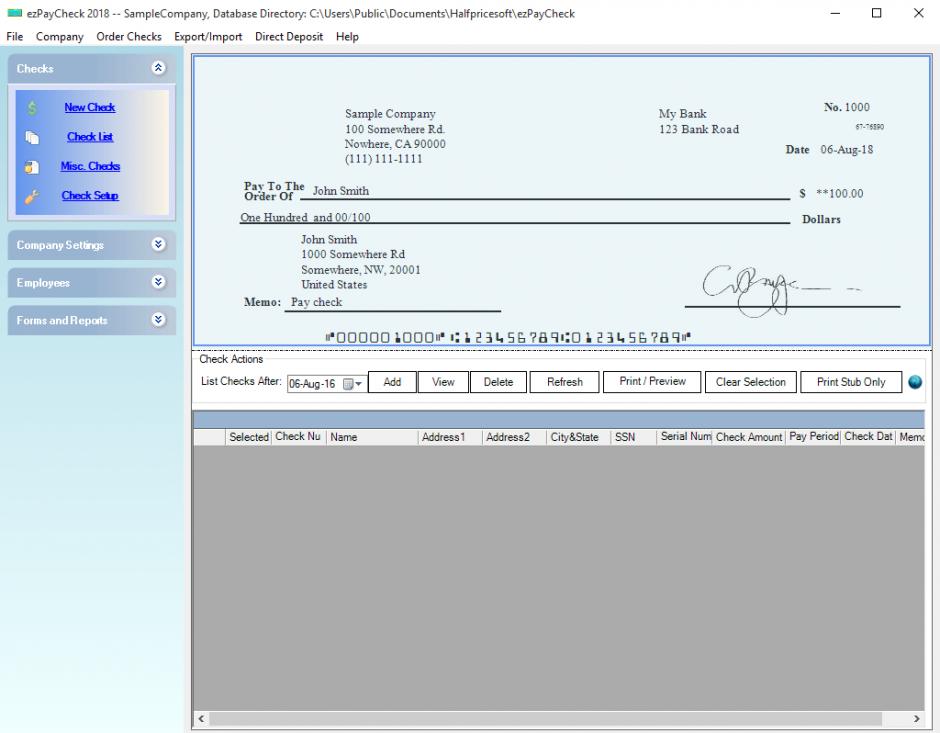Click the horizontal scrollbar thumb
Viewport: 940px width, 733px height.
pos(545,719)
